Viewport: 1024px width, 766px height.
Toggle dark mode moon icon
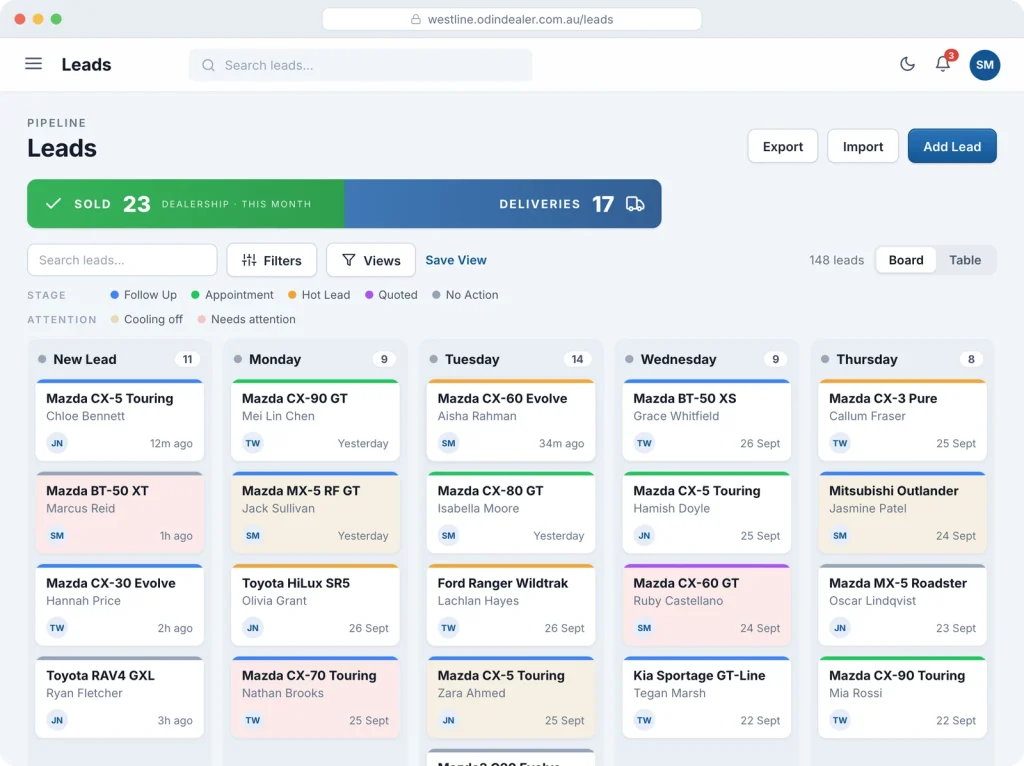coord(907,64)
